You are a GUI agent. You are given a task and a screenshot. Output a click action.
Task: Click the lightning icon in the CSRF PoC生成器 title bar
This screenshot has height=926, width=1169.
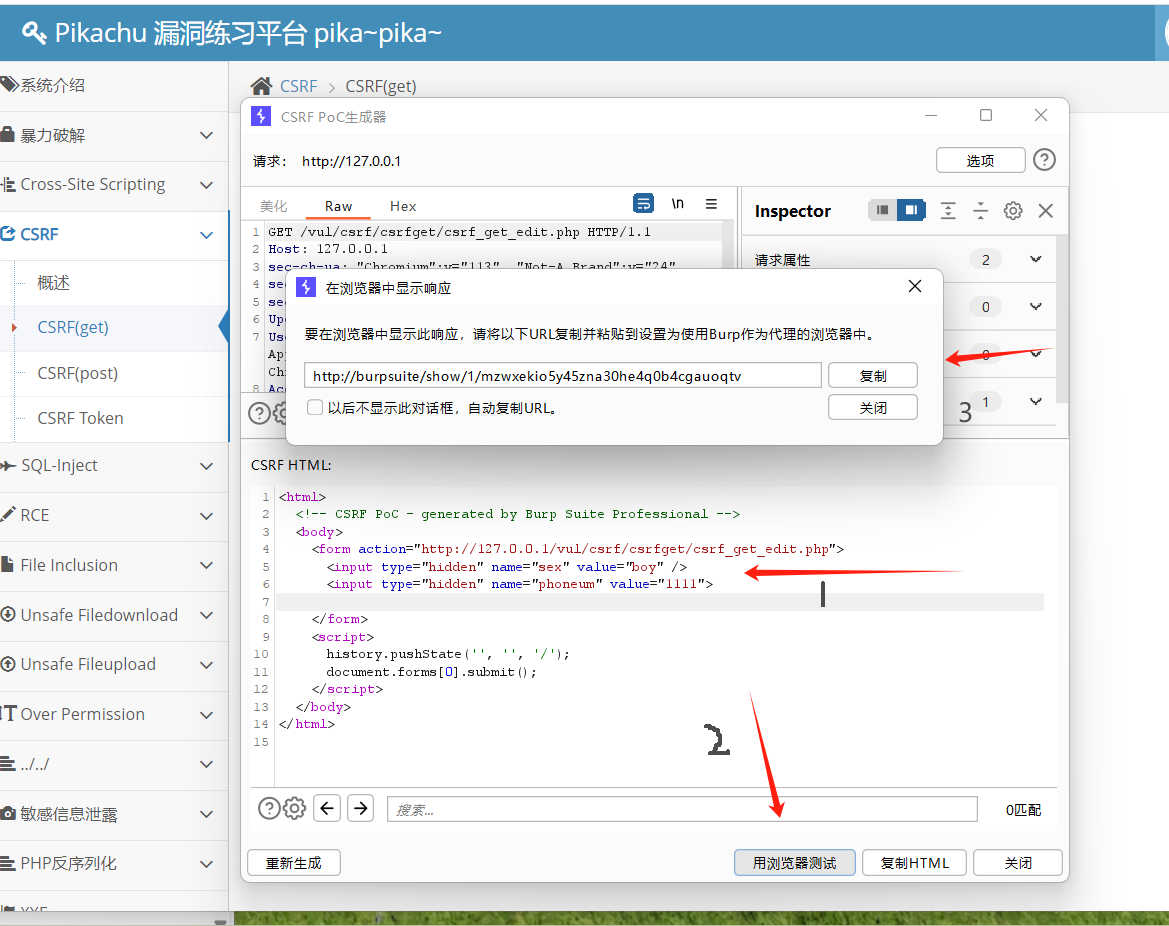tap(261, 116)
